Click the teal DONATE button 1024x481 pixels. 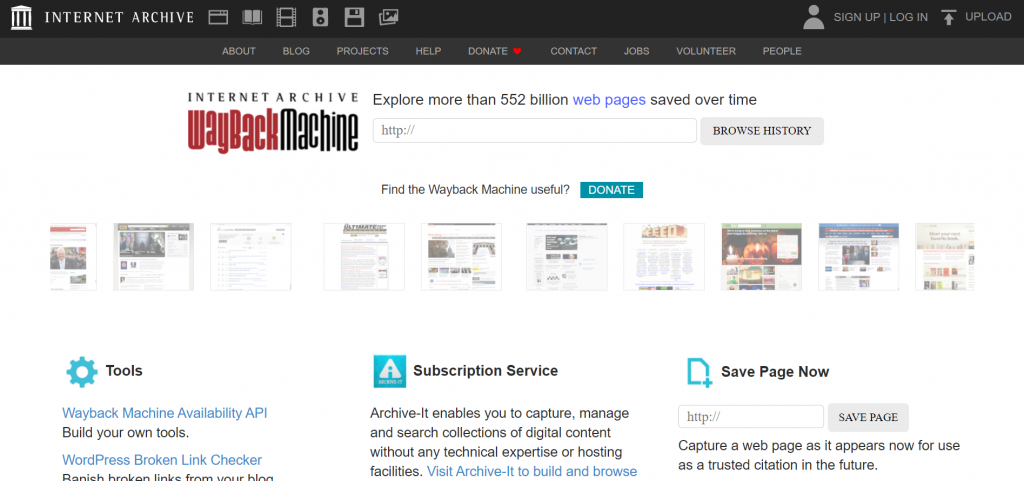[x=611, y=190]
